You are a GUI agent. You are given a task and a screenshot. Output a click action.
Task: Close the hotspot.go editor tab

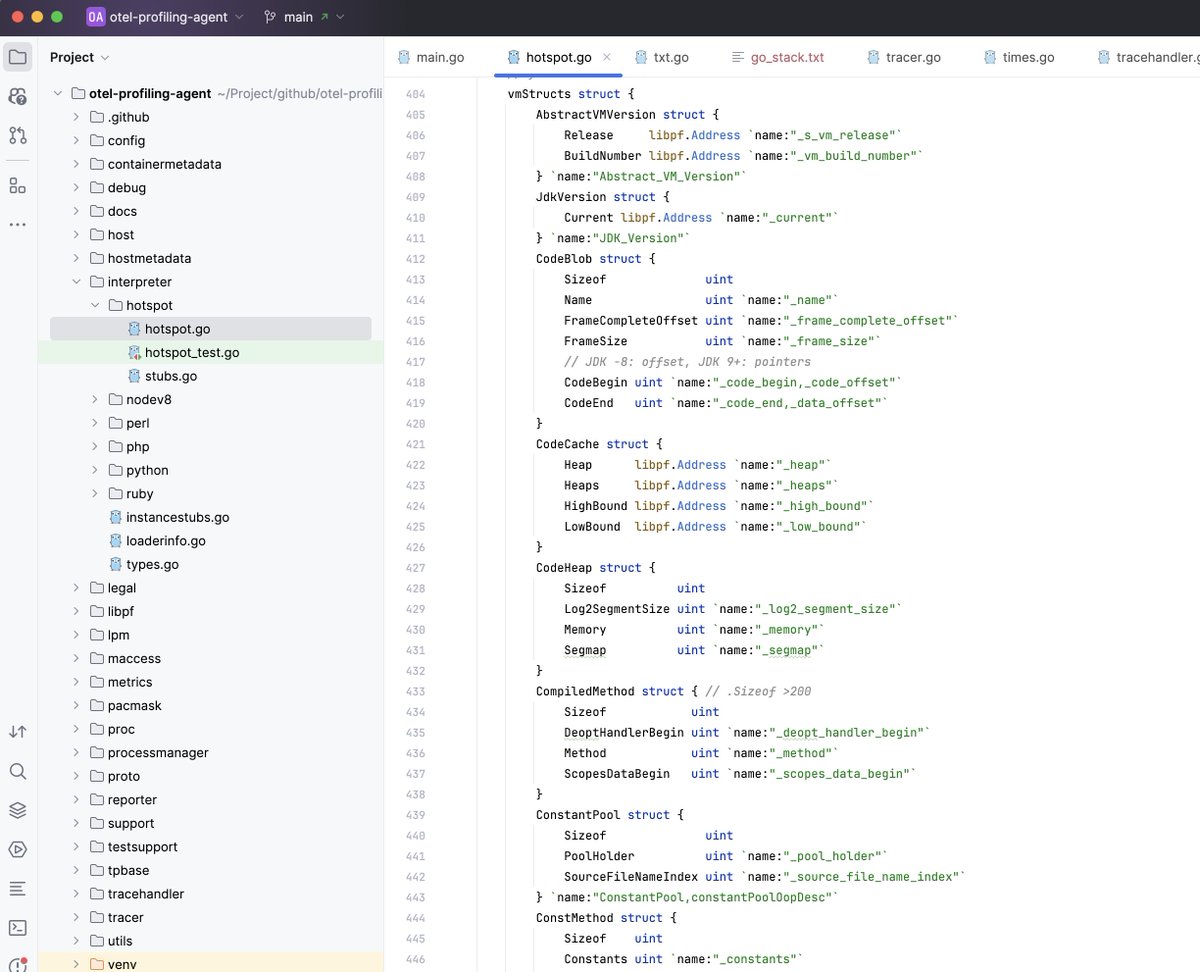tap(606, 57)
